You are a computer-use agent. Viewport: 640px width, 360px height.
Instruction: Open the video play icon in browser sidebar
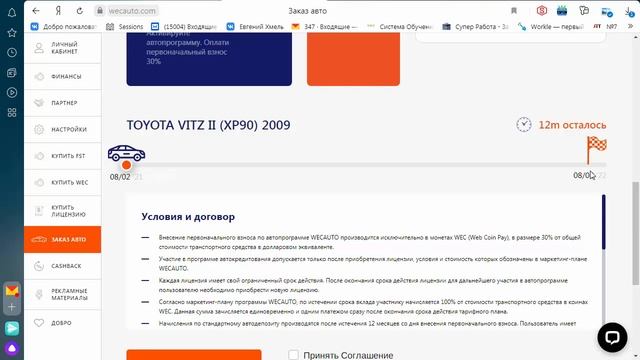pyautogui.click(x=12, y=93)
